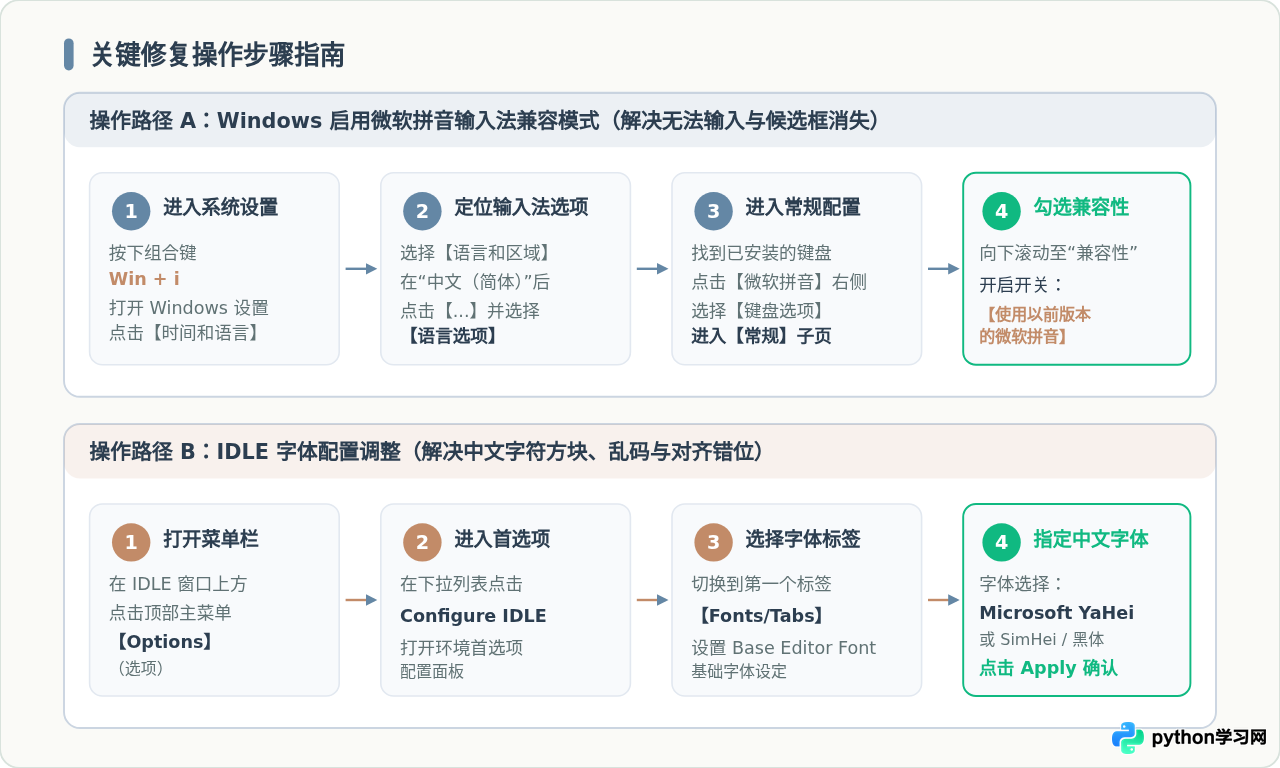Select the line 在下拉列表点击
1280x768 pixels.
[461, 585]
